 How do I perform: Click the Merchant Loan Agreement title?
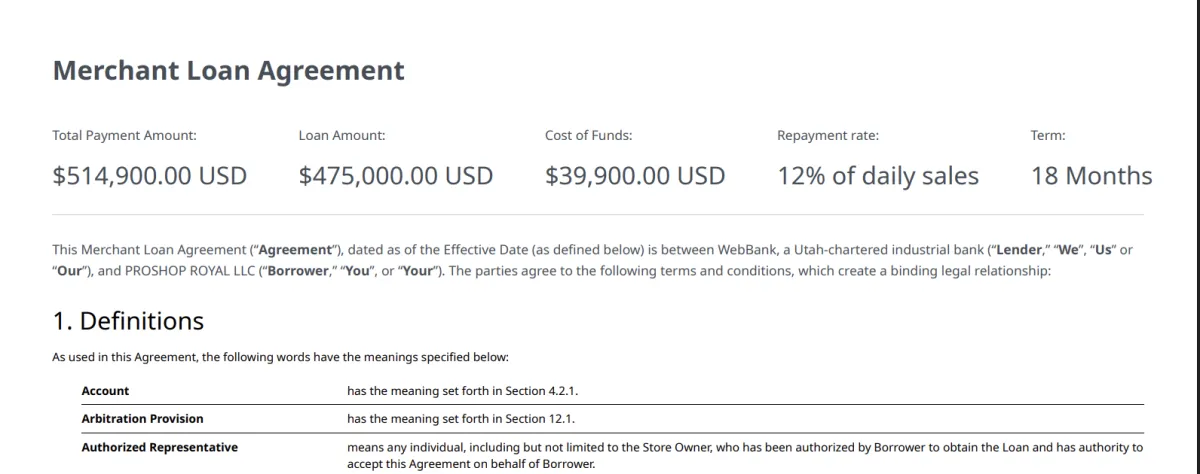pyautogui.click(x=228, y=71)
